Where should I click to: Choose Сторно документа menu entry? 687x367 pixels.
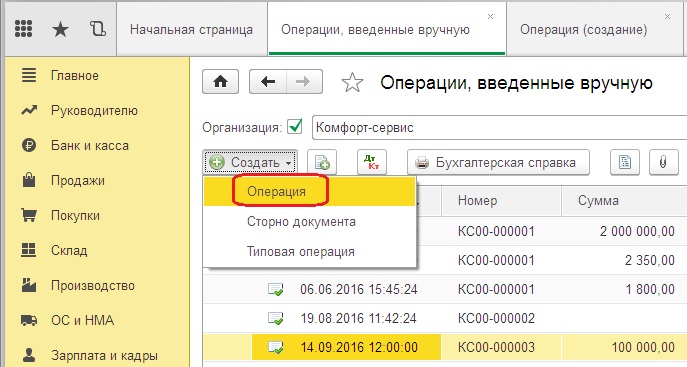pos(301,222)
